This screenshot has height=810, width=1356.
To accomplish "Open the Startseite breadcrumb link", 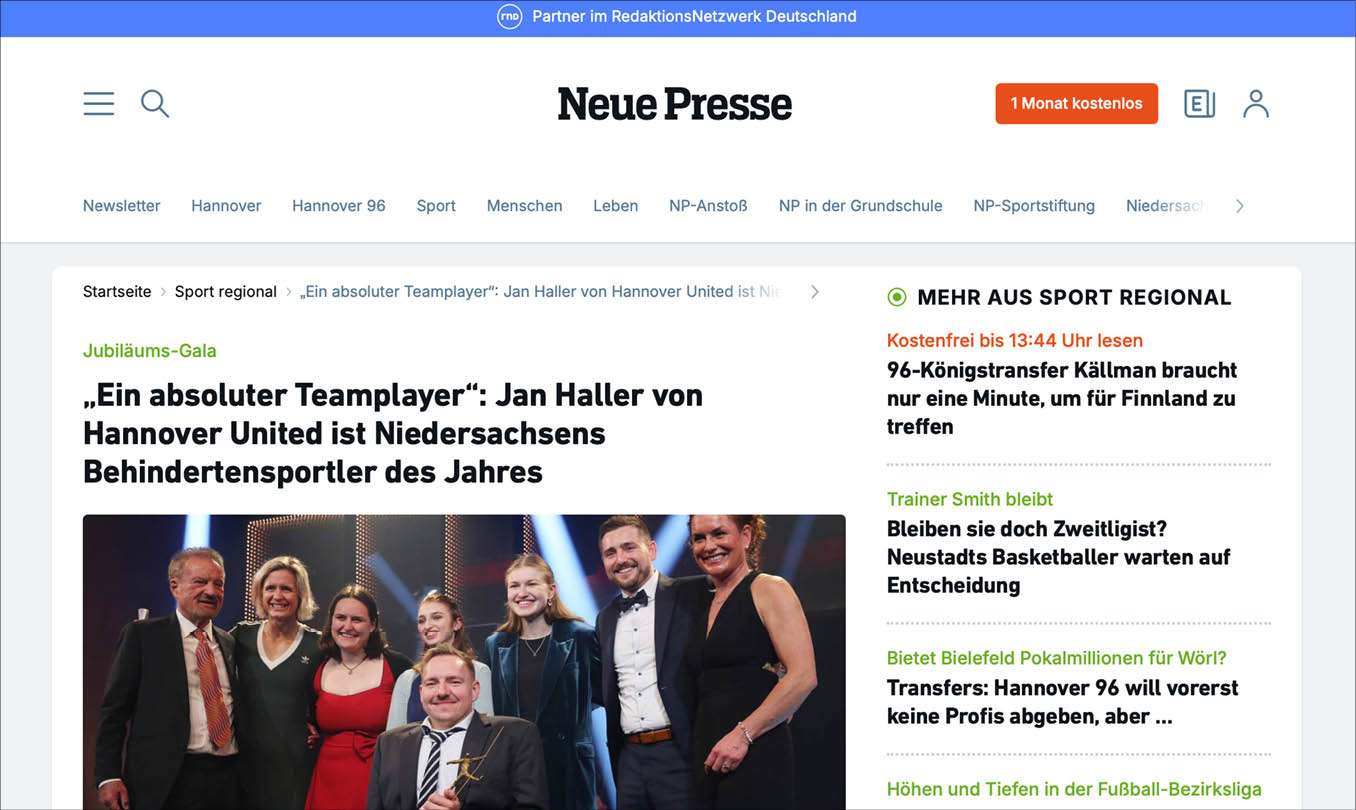I will (x=117, y=291).
